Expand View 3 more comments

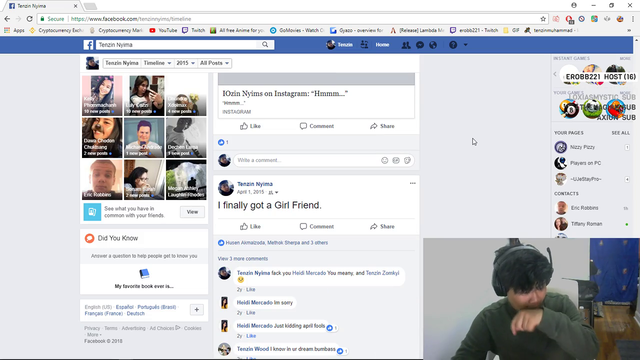[x=243, y=259]
